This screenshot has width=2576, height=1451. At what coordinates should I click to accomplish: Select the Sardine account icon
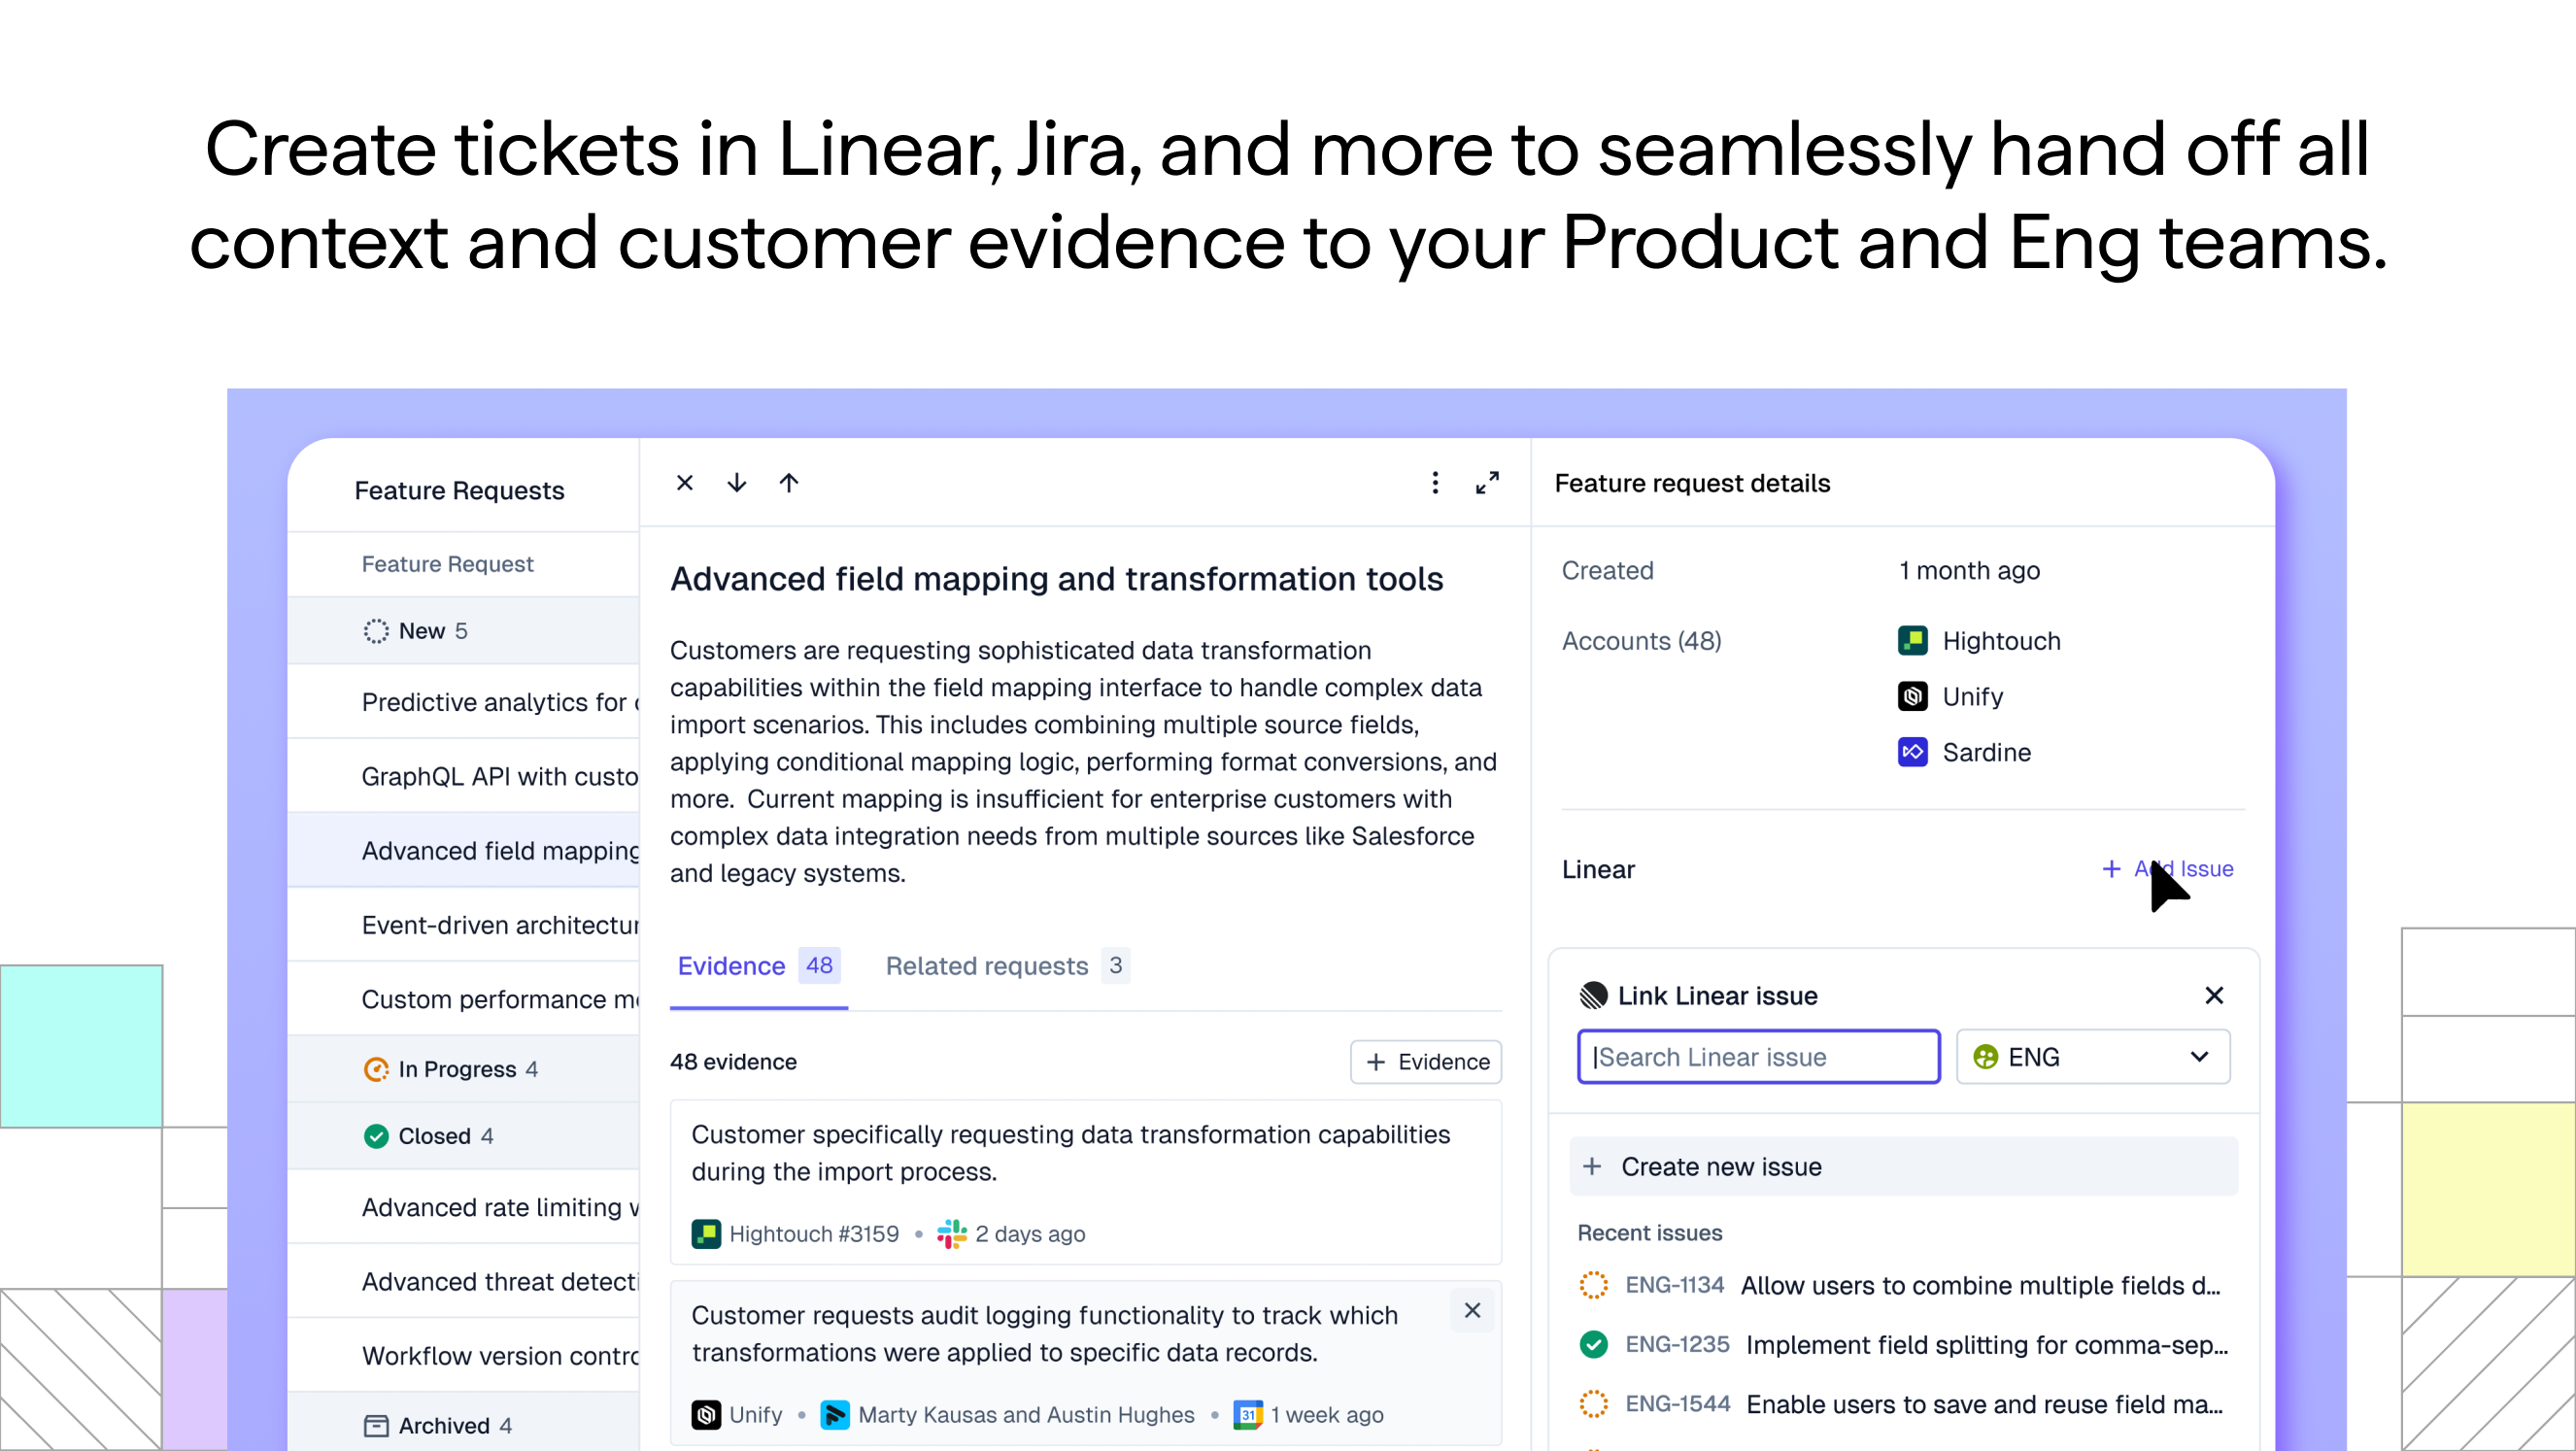(1913, 752)
